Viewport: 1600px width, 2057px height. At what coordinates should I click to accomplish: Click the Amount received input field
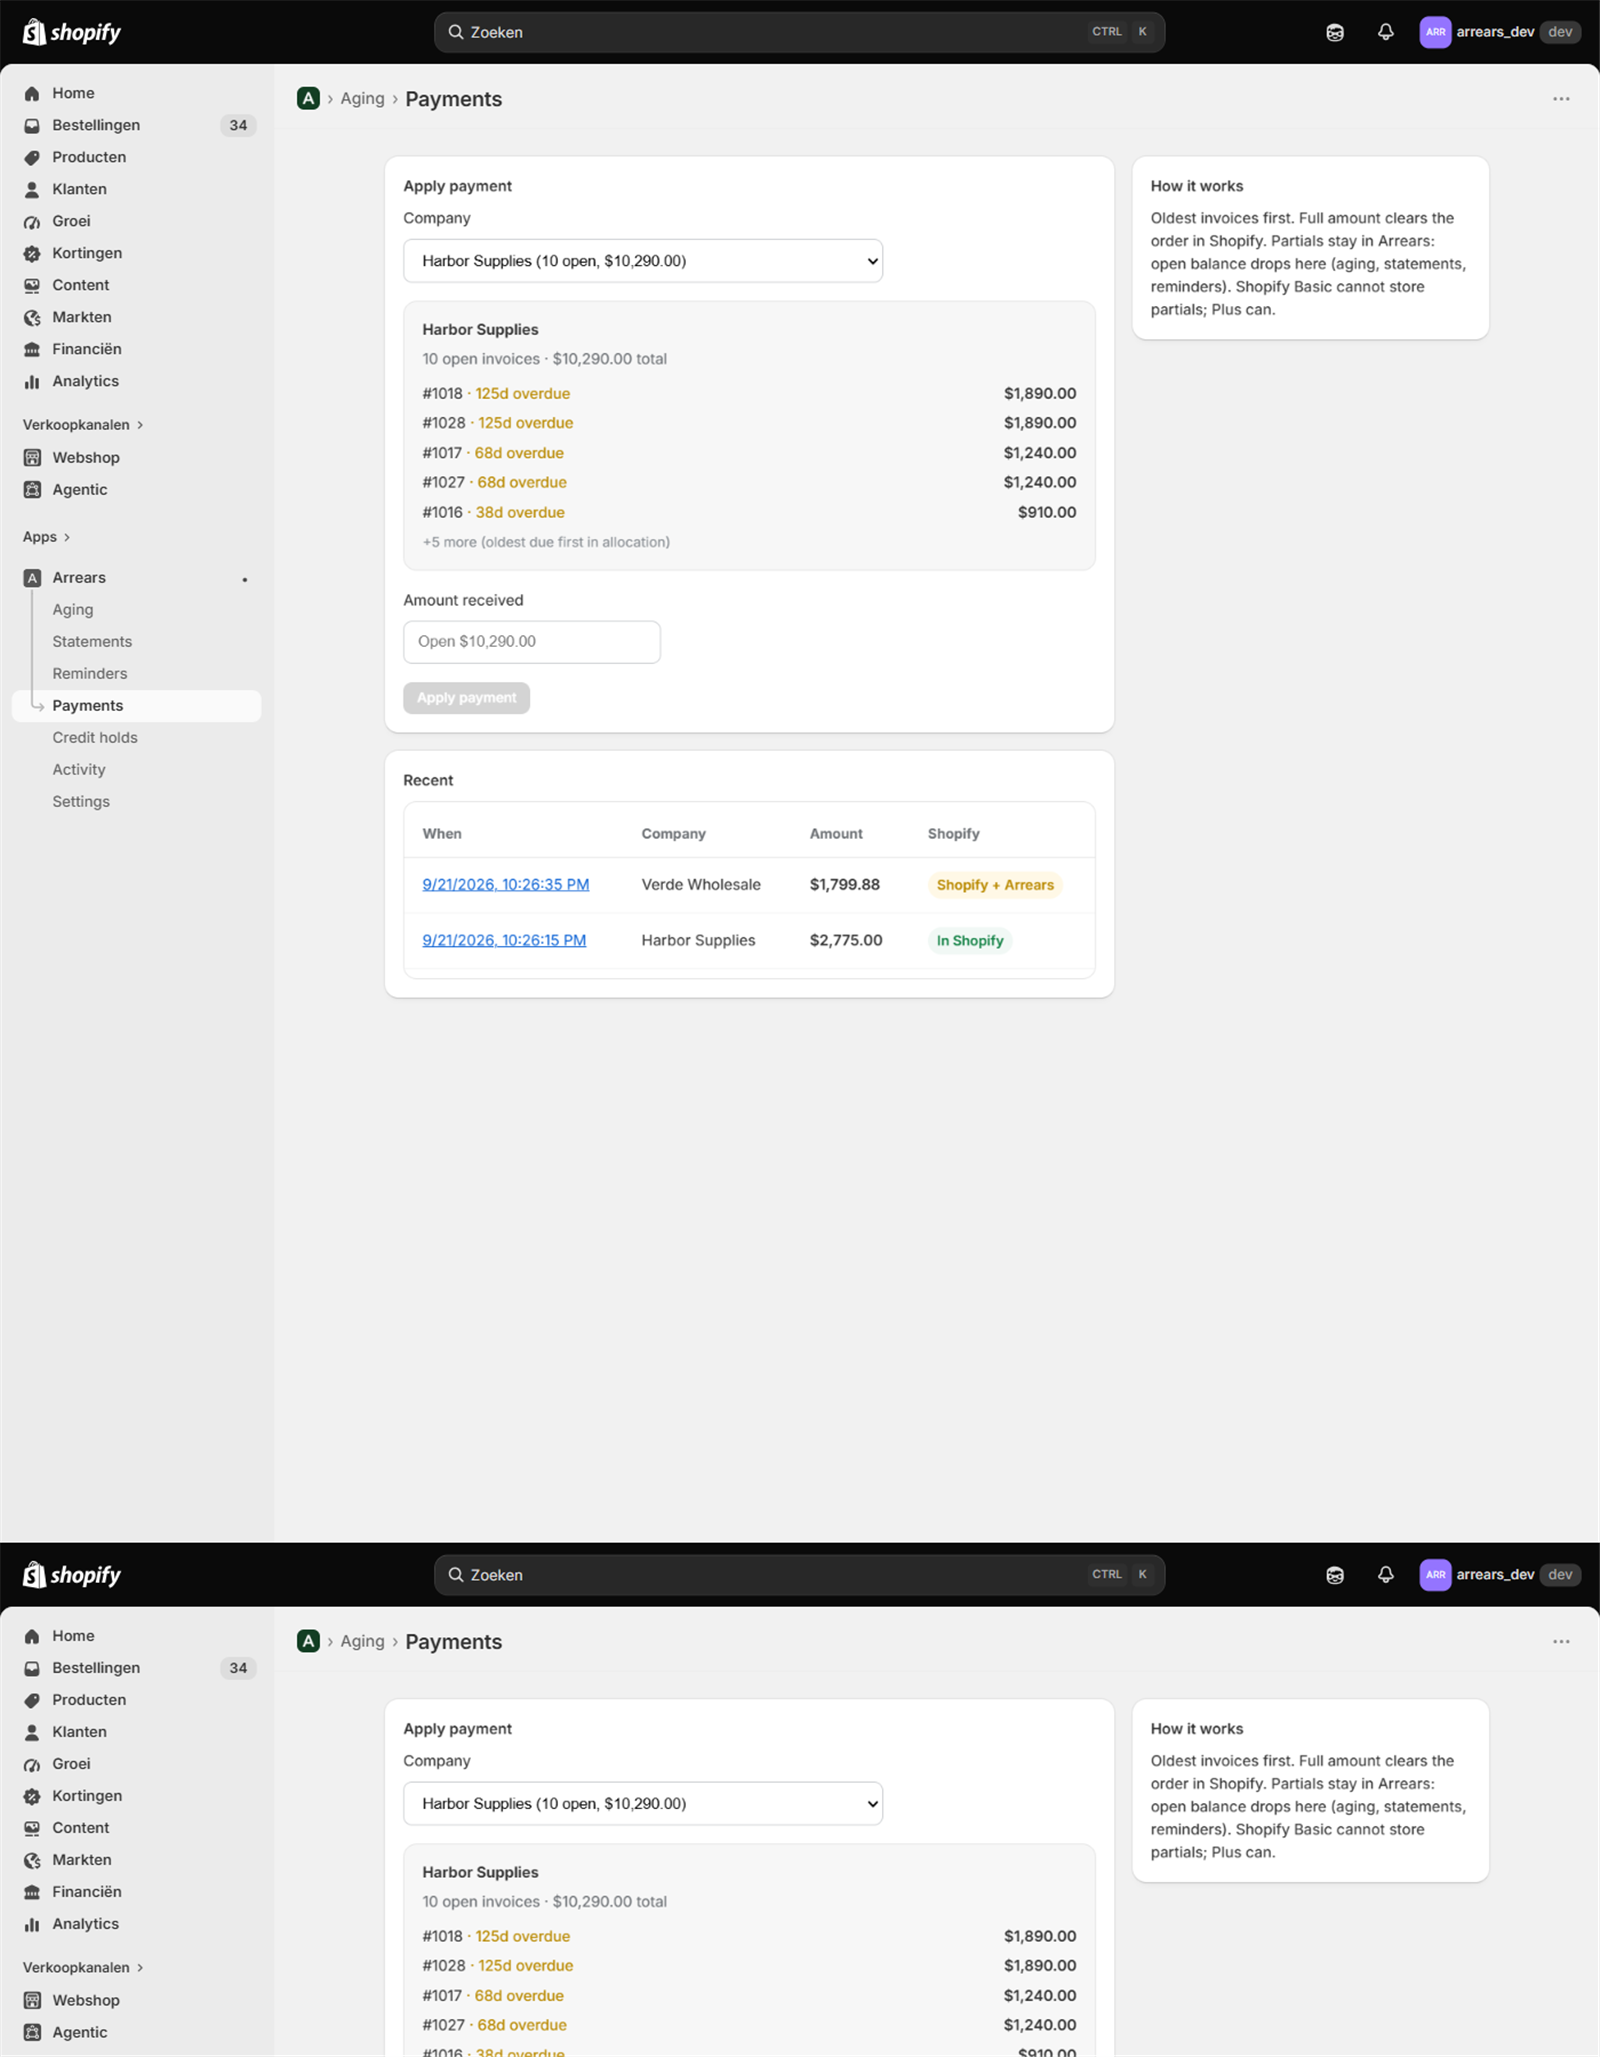coord(532,642)
